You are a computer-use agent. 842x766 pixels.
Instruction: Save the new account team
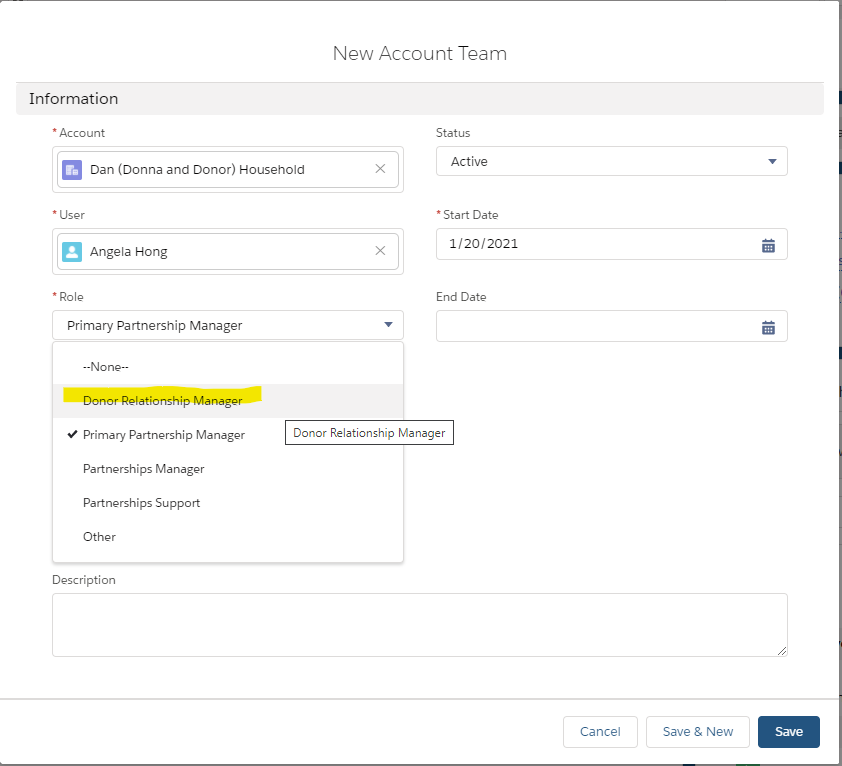[788, 732]
